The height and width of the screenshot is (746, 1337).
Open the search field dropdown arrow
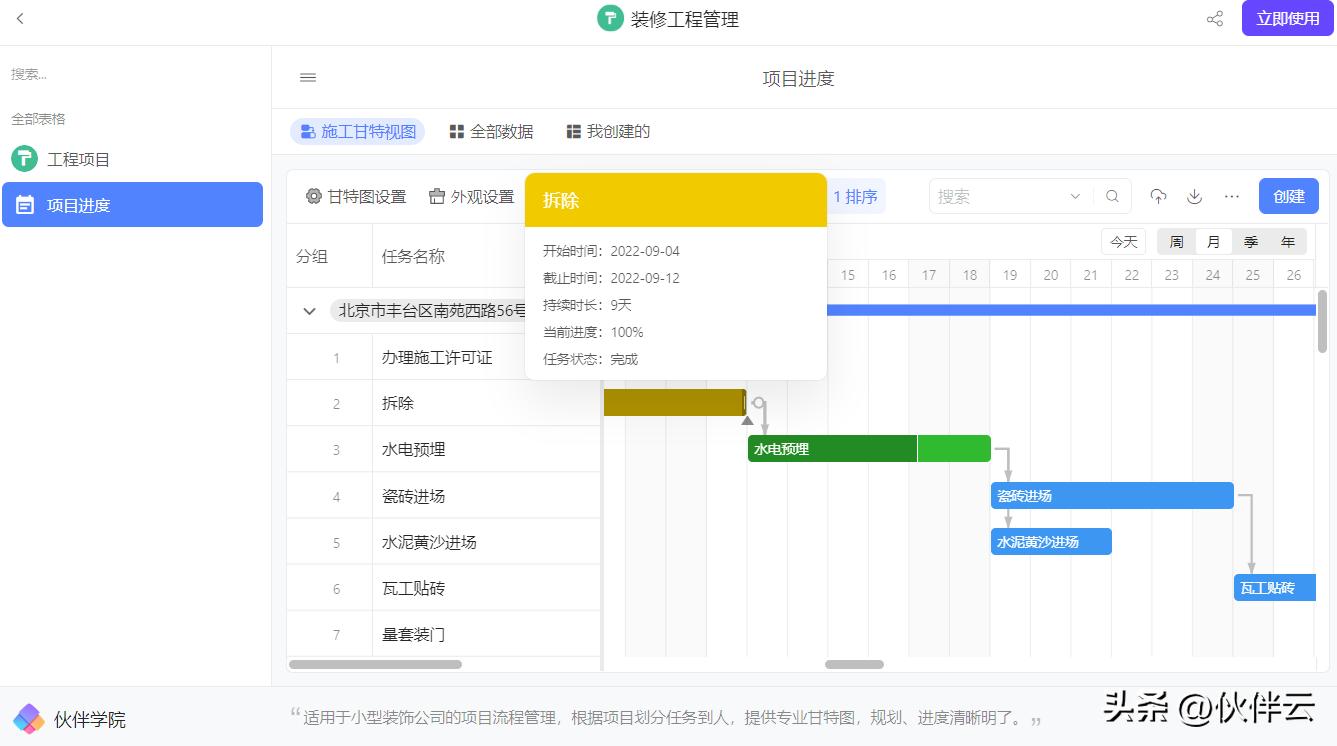1075,196
